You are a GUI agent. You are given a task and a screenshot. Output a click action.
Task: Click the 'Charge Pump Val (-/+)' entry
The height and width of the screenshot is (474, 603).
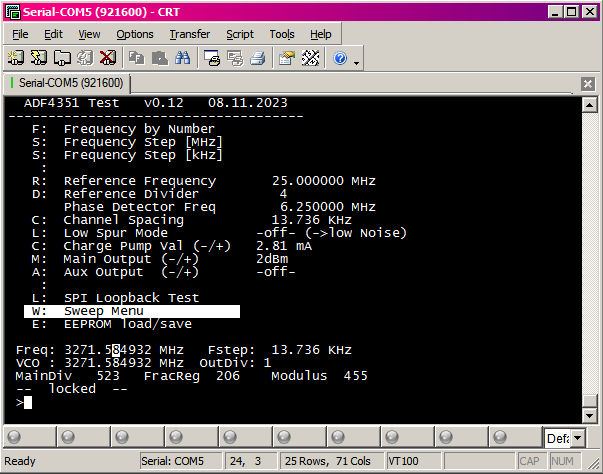click(147, 246)
